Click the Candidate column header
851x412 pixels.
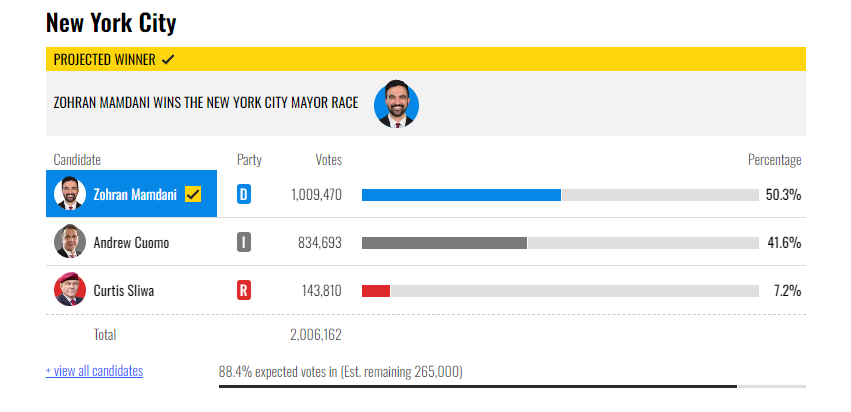[x=77, y=160]
